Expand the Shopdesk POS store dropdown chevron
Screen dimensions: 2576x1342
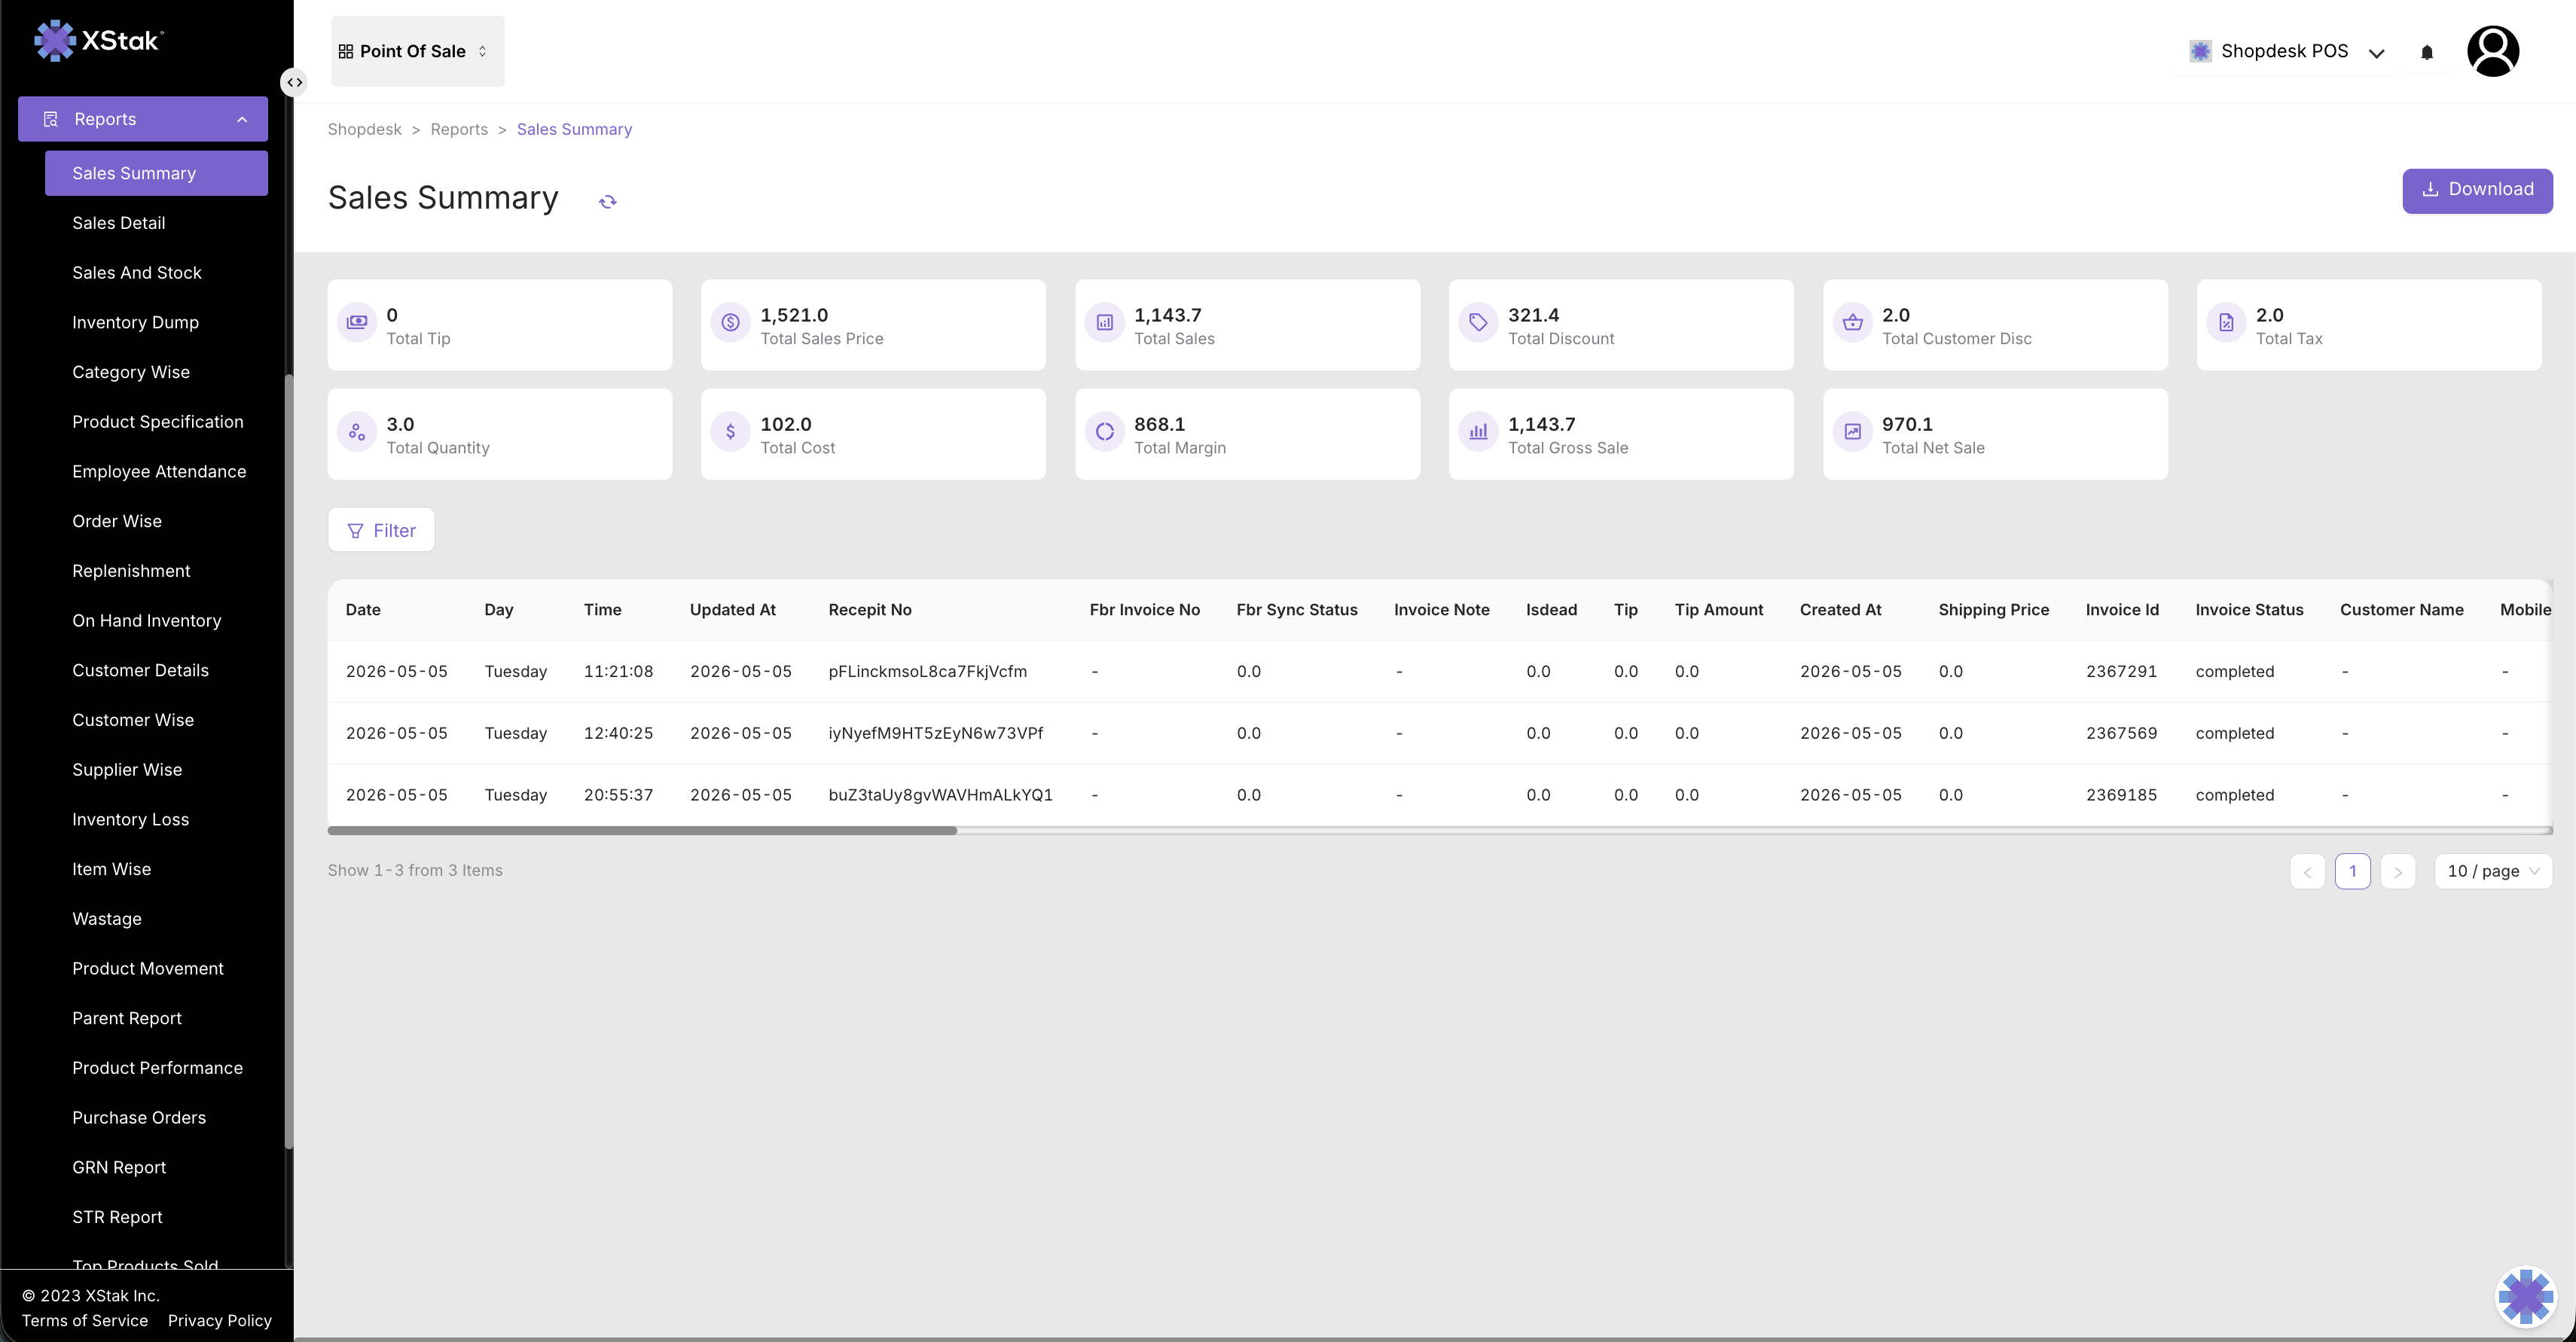pyautogui.click(x=2376, y=53)
